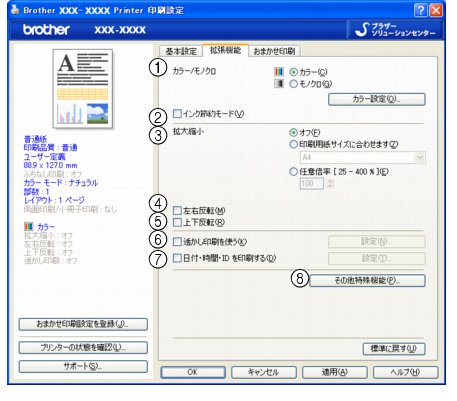Click the printer icon in the title bar

click(x=15, y=10)
